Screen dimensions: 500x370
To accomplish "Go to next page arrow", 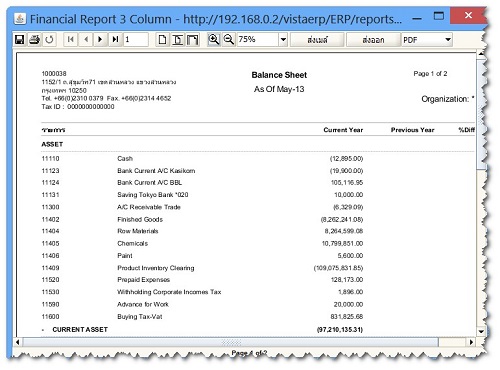I will tap(100, 40).
